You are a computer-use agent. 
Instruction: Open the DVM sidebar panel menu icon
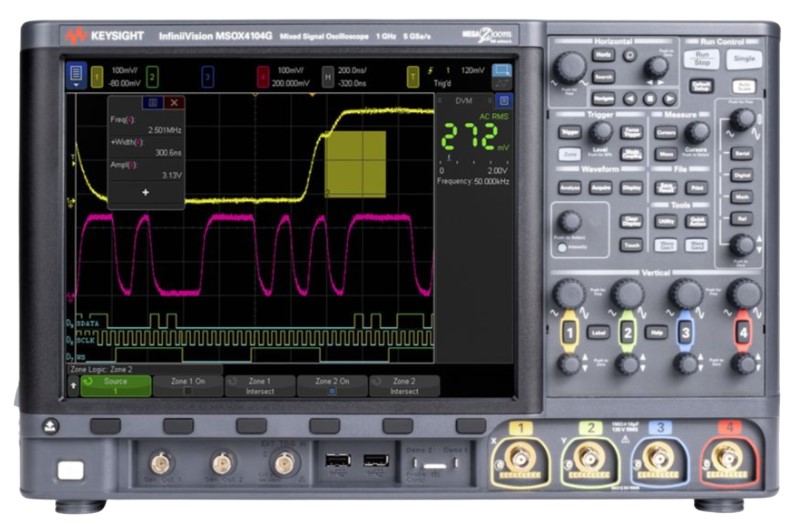(x=504, y=101)
